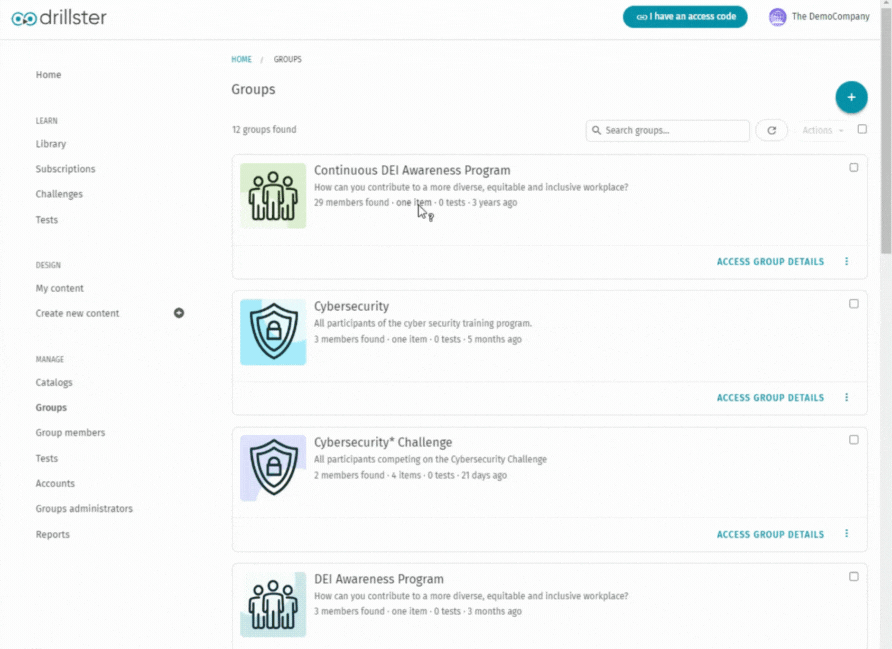
Task: Check the Continuous DEI Awareness Program checkbox
Action: pyautogui.click(x=853, y=167)
